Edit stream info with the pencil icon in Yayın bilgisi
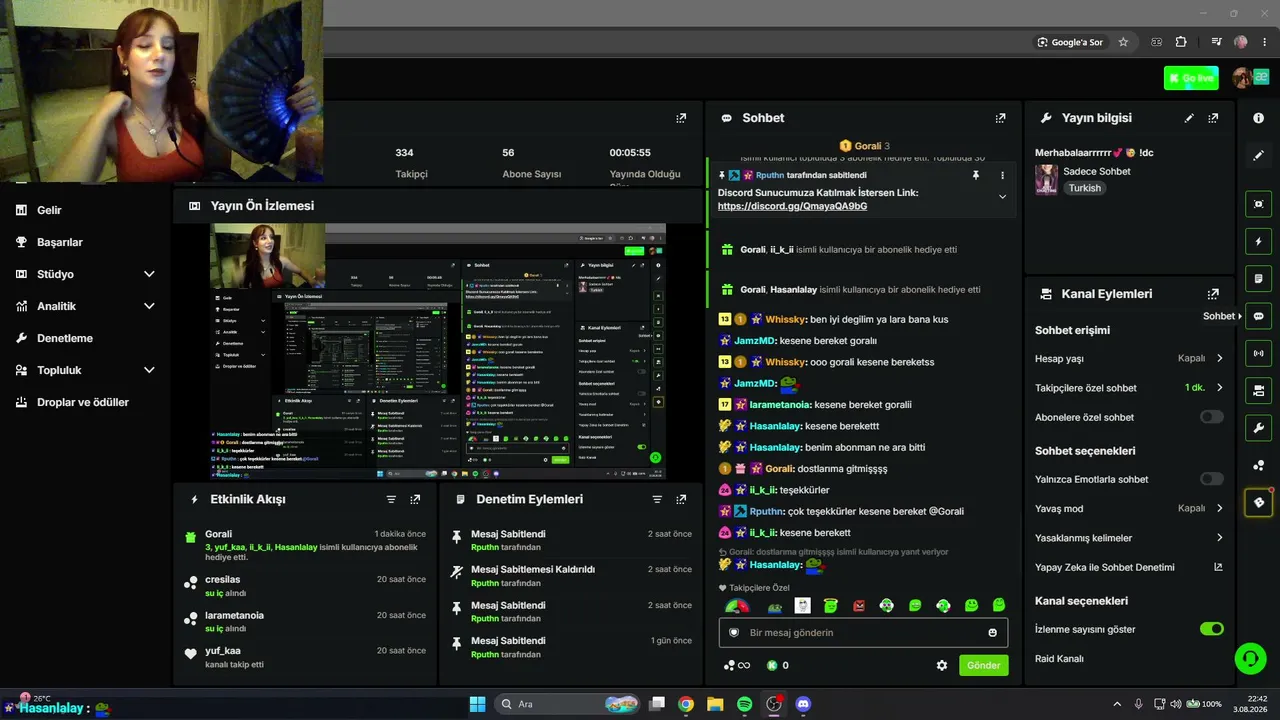This screenshot has height=720, width=1280. (x=1189, y=118)
